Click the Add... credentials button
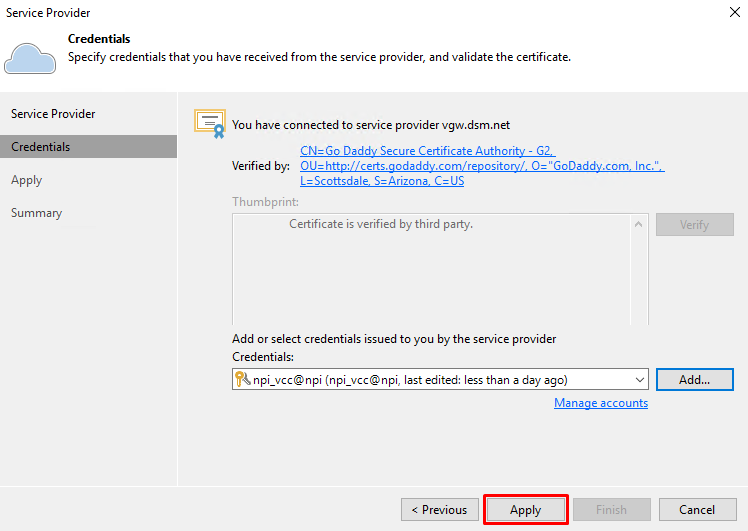This screenshot has width=748, height=531. [x=695, y=379]
